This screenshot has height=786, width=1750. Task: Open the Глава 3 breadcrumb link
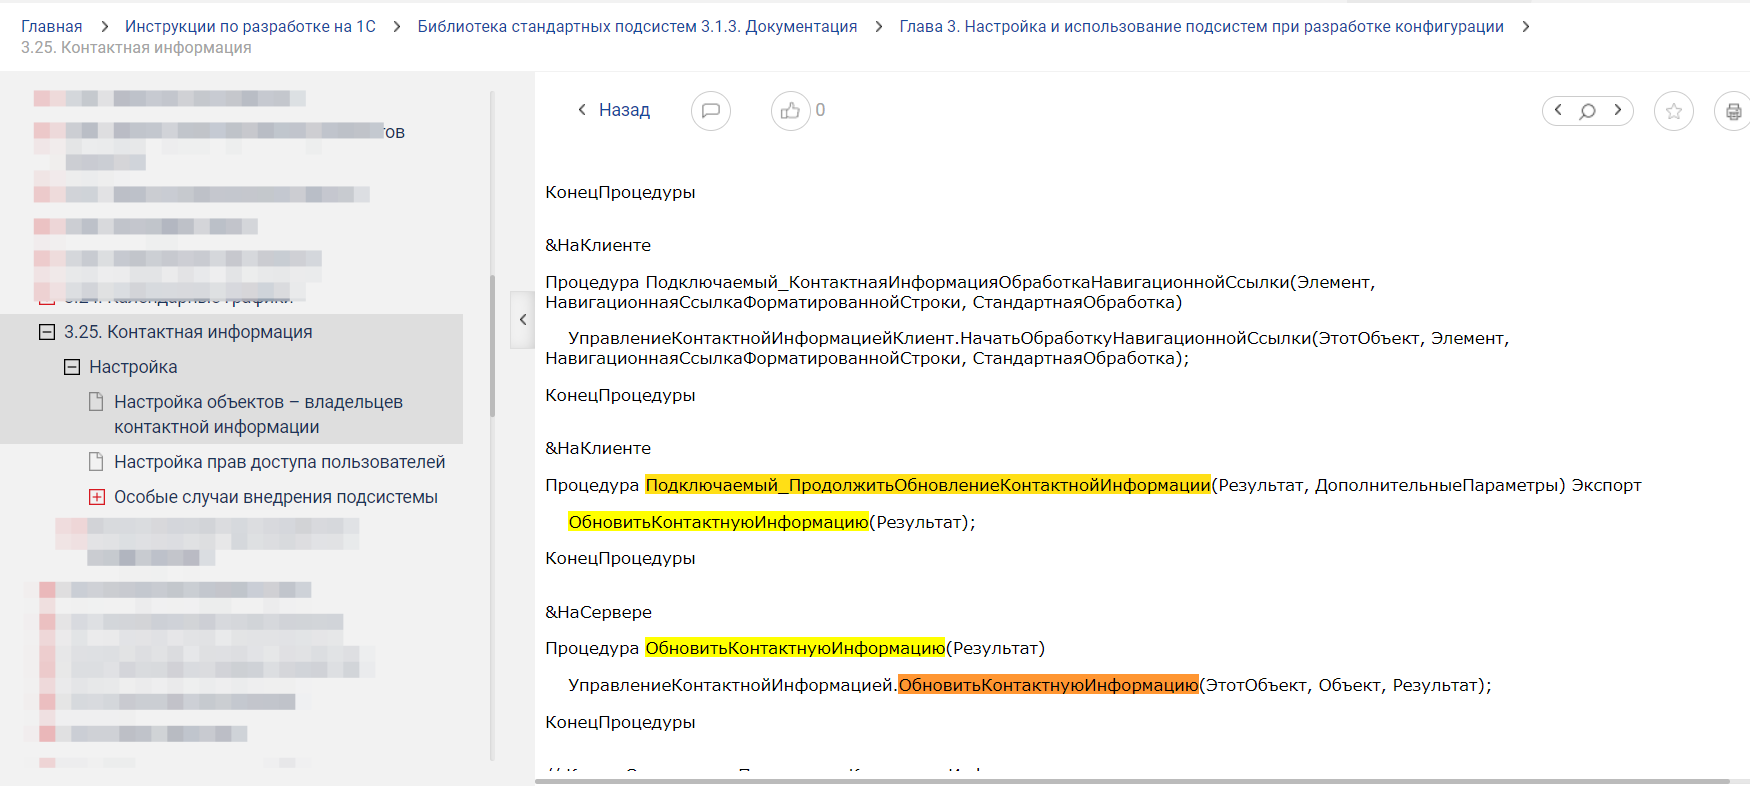point(1201,27)
